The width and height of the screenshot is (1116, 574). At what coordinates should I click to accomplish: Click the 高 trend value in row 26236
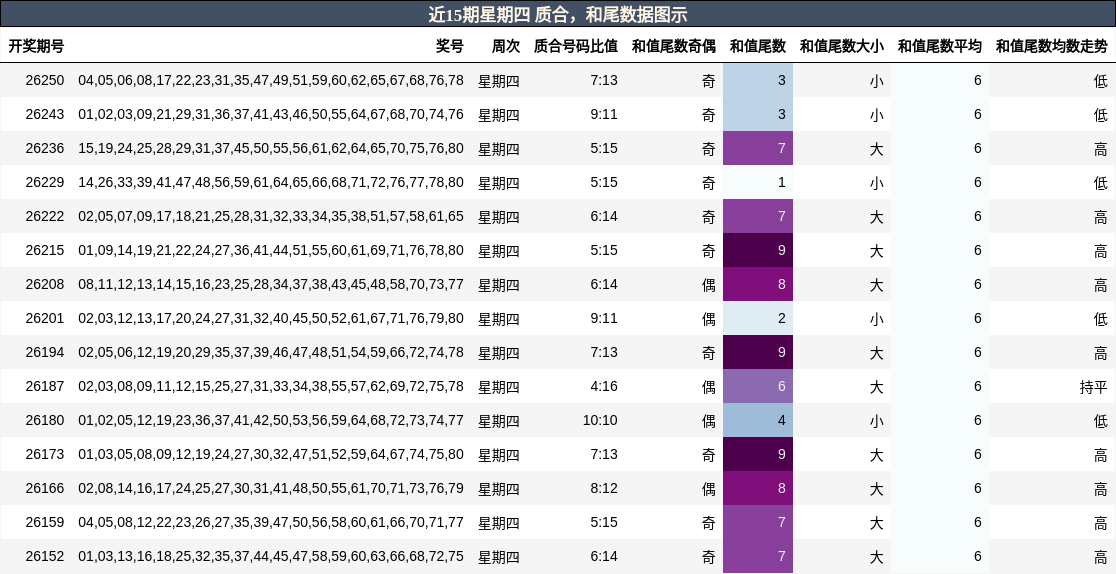(1100, 149)
